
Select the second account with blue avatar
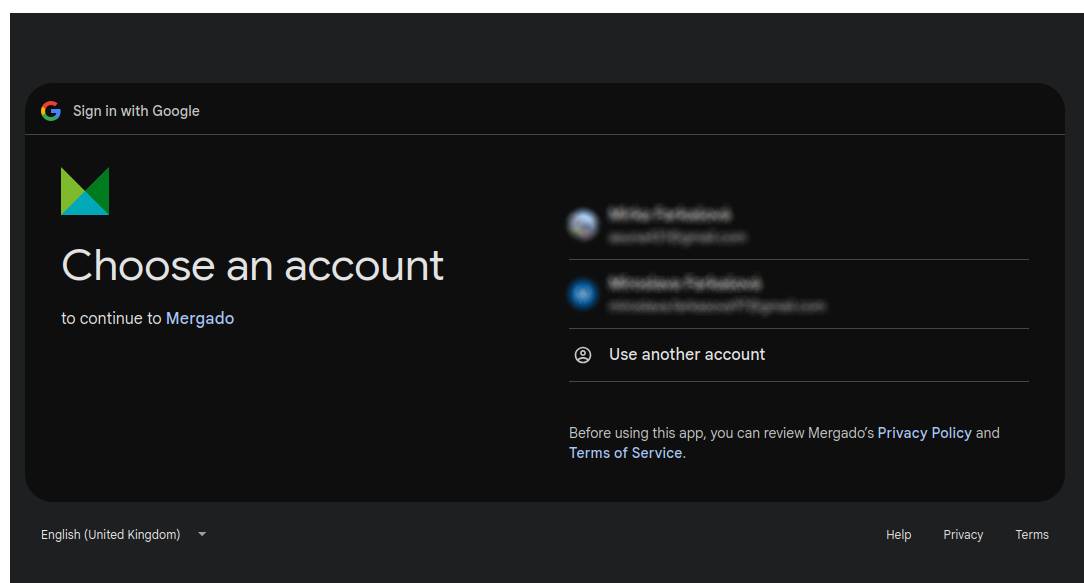(798, 294)
